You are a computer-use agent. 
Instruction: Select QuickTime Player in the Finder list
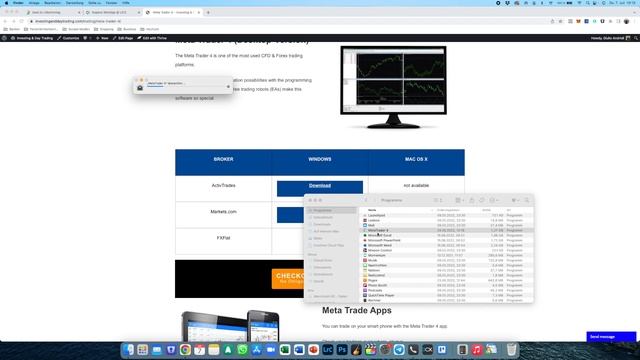(x=447, y=295)
